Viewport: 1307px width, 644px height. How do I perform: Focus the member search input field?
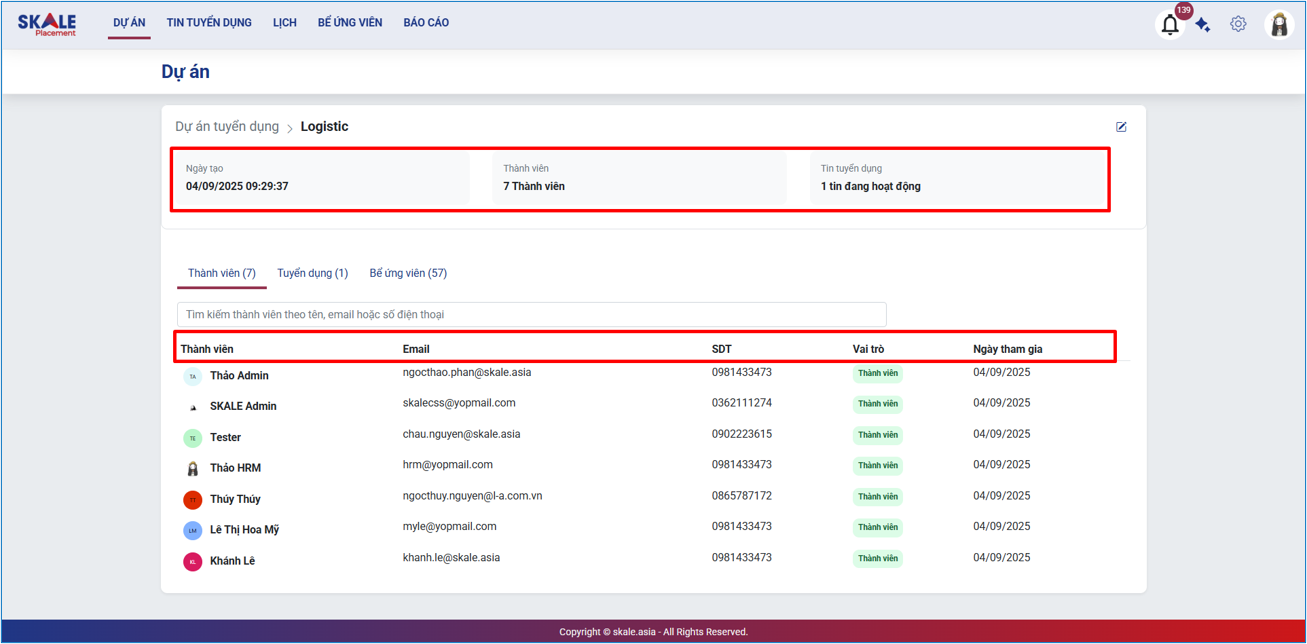click(x=531, y=315)
